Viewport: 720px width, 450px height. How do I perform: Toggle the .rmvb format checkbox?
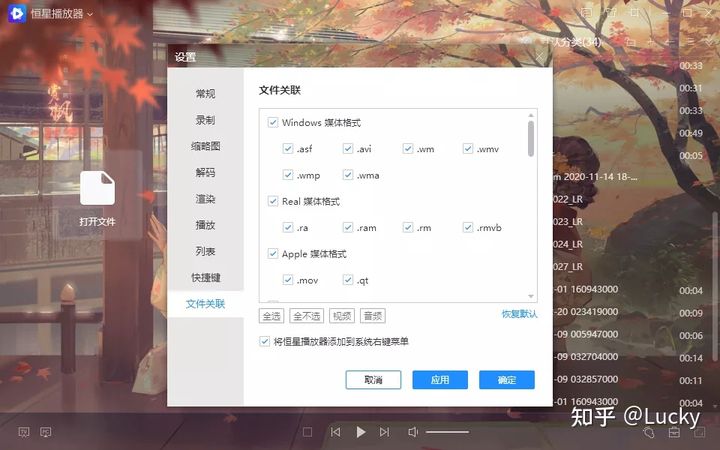pyautogui.click(x=468, y=228)
